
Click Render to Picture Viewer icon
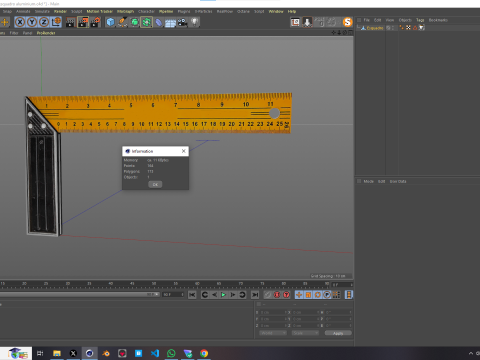pos(83,22)
